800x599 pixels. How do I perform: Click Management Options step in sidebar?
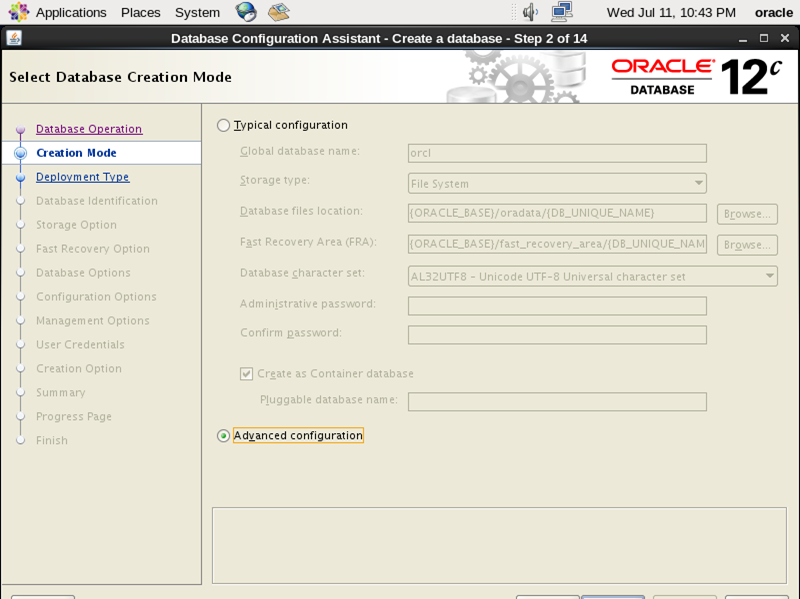92,320
